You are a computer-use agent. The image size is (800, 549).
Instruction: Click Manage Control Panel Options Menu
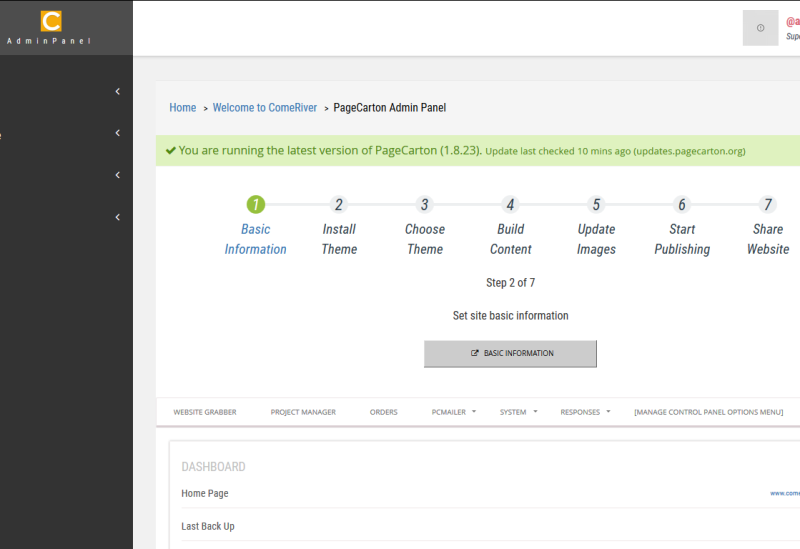pyautogui.click(x=708, y=412)
